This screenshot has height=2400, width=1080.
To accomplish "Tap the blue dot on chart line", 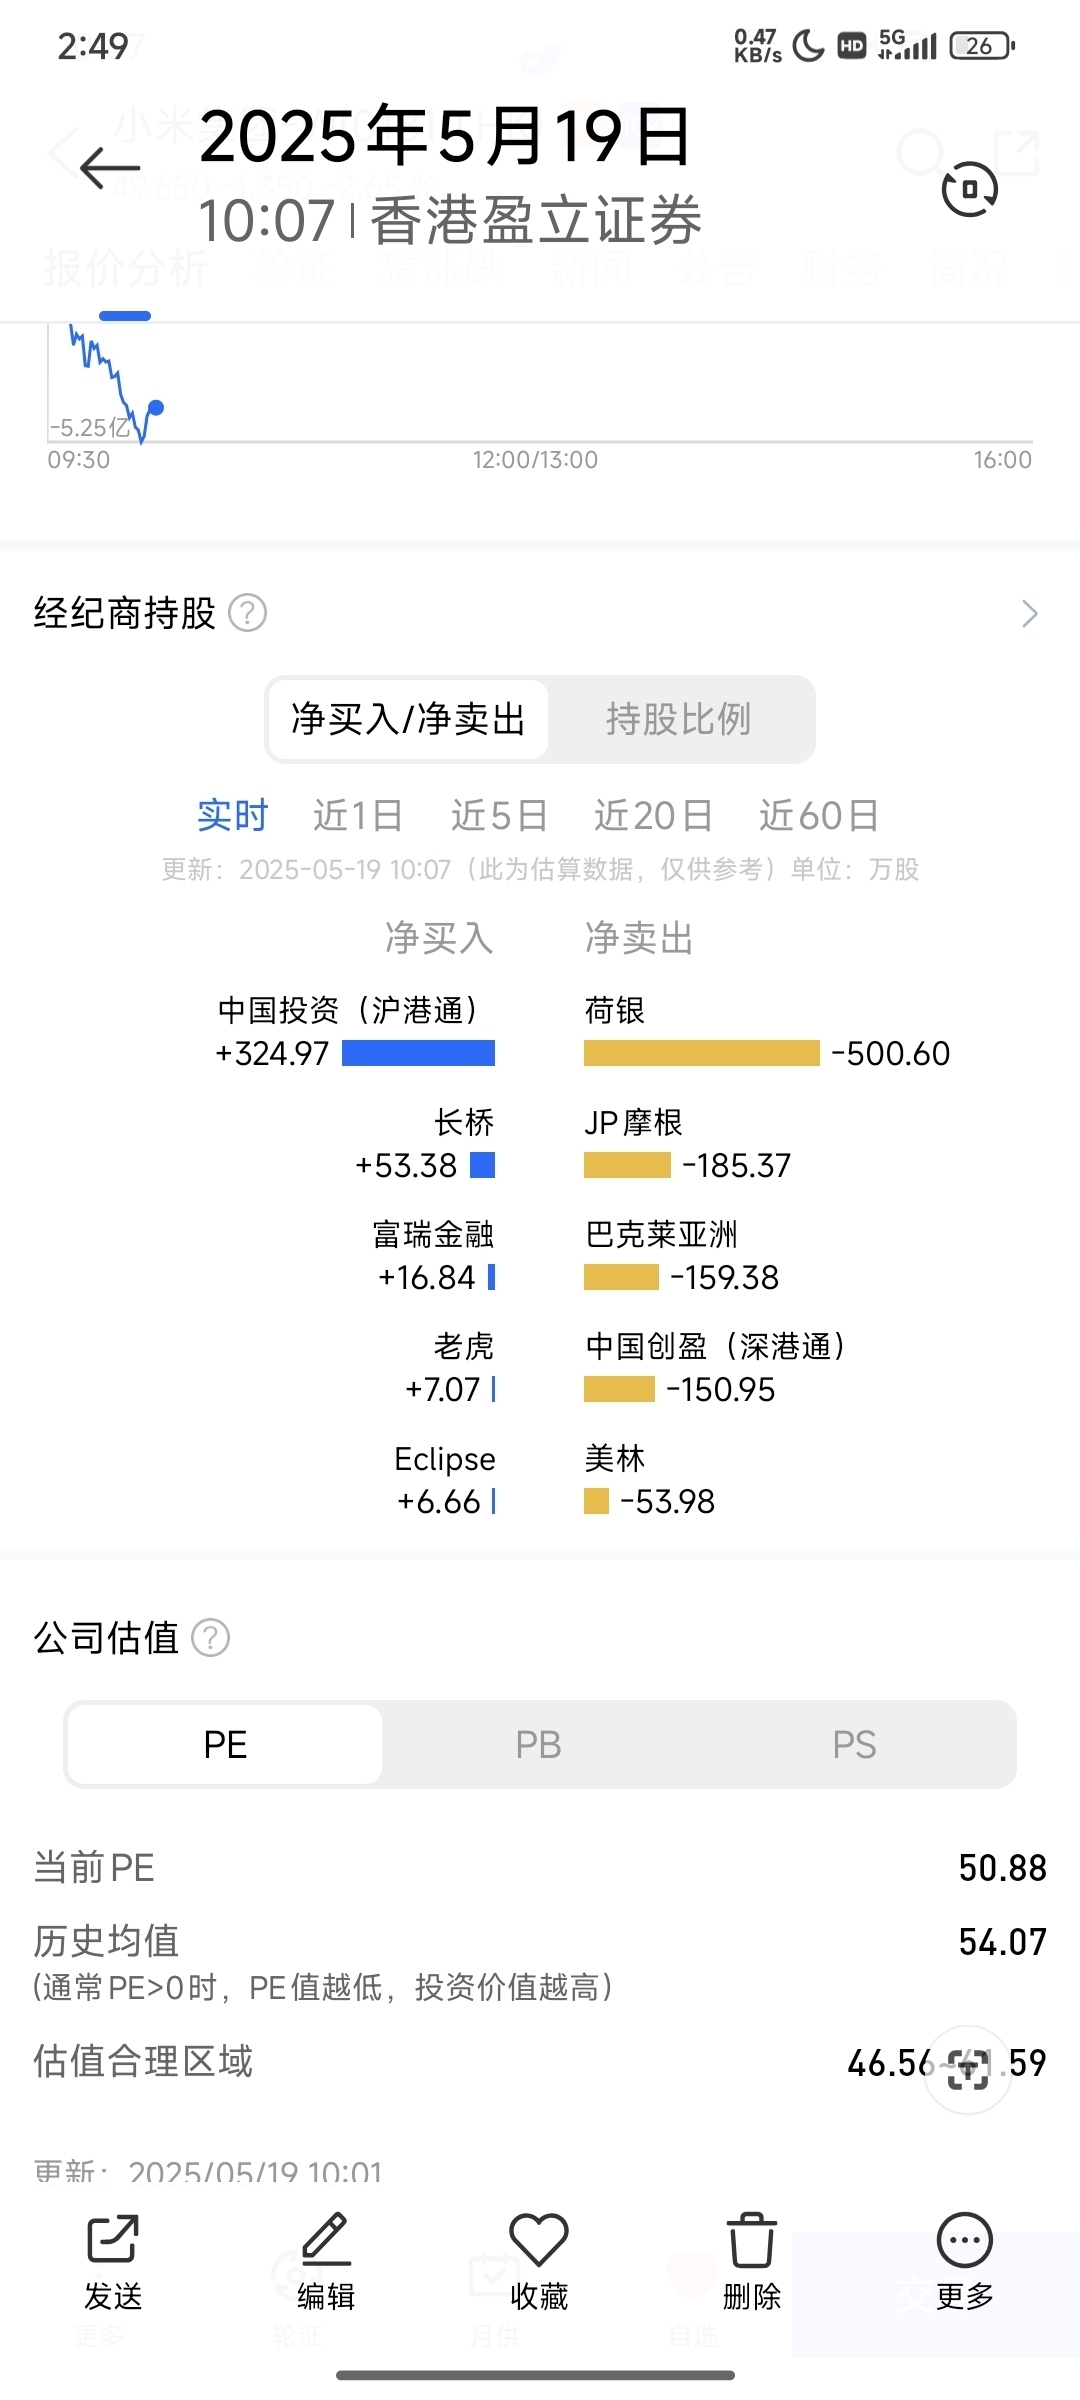I will pos(156,407).
